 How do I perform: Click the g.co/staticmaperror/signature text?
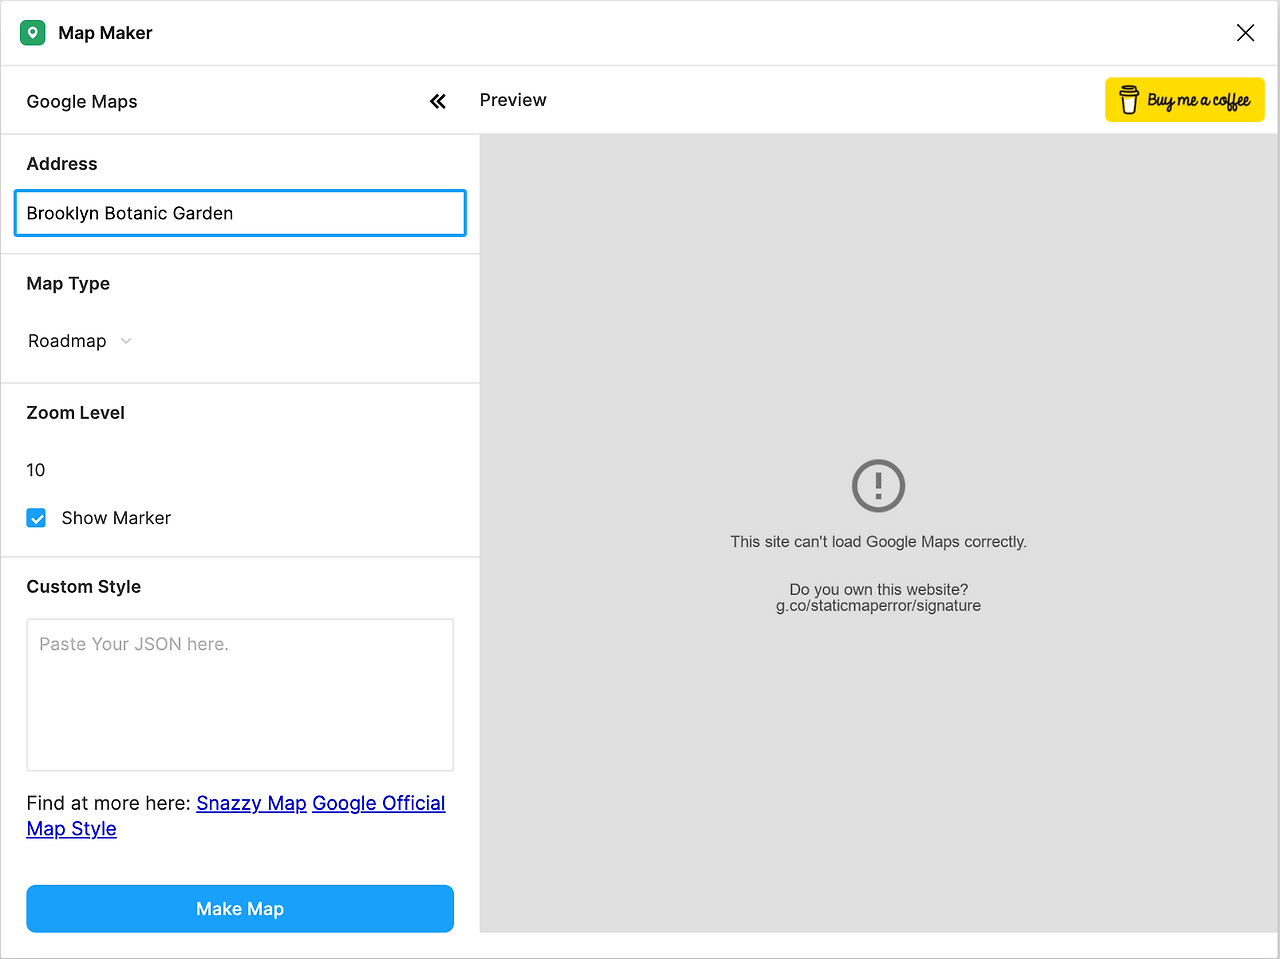point(878,606)
